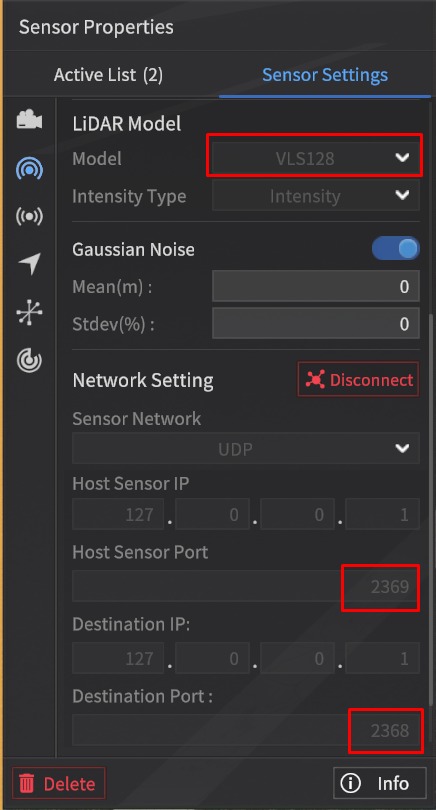Select the GPS arrow sensor icon

click(x=29, y=264)
